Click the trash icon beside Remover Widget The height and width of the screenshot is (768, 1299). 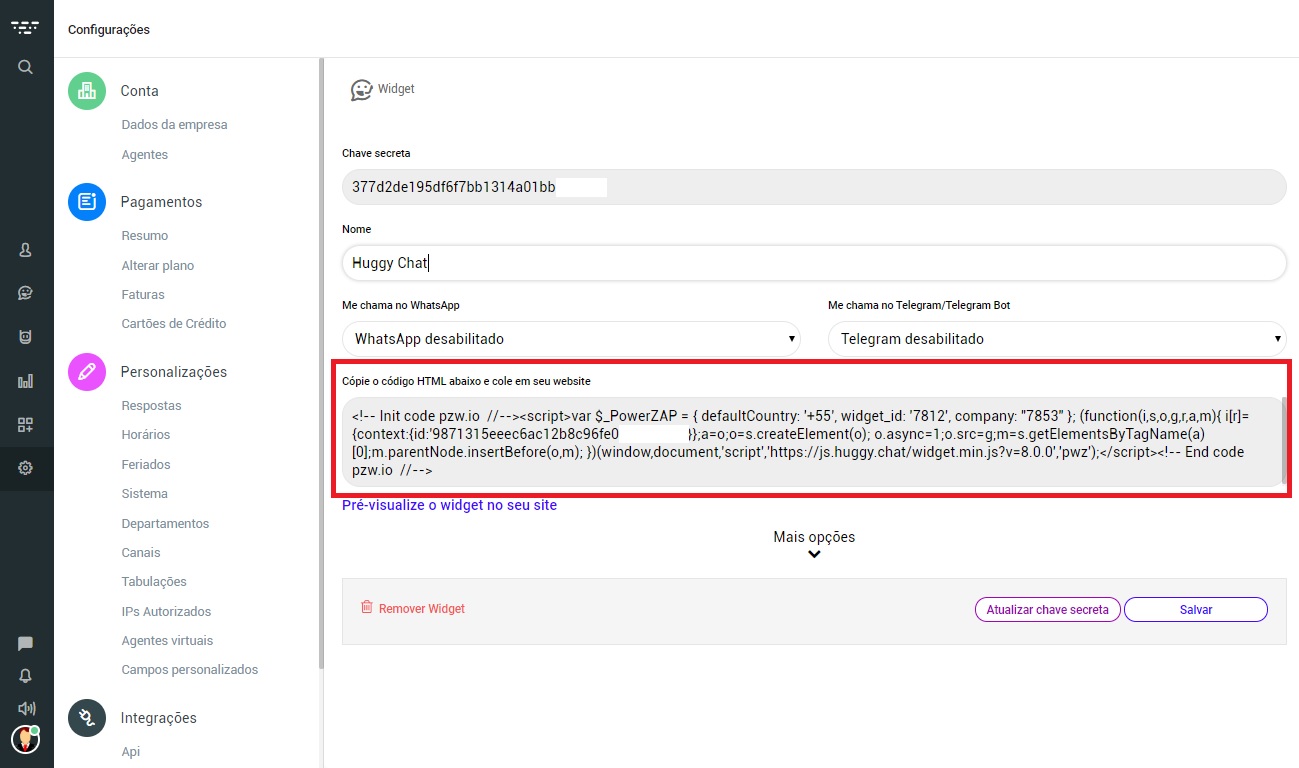[367, 607]
